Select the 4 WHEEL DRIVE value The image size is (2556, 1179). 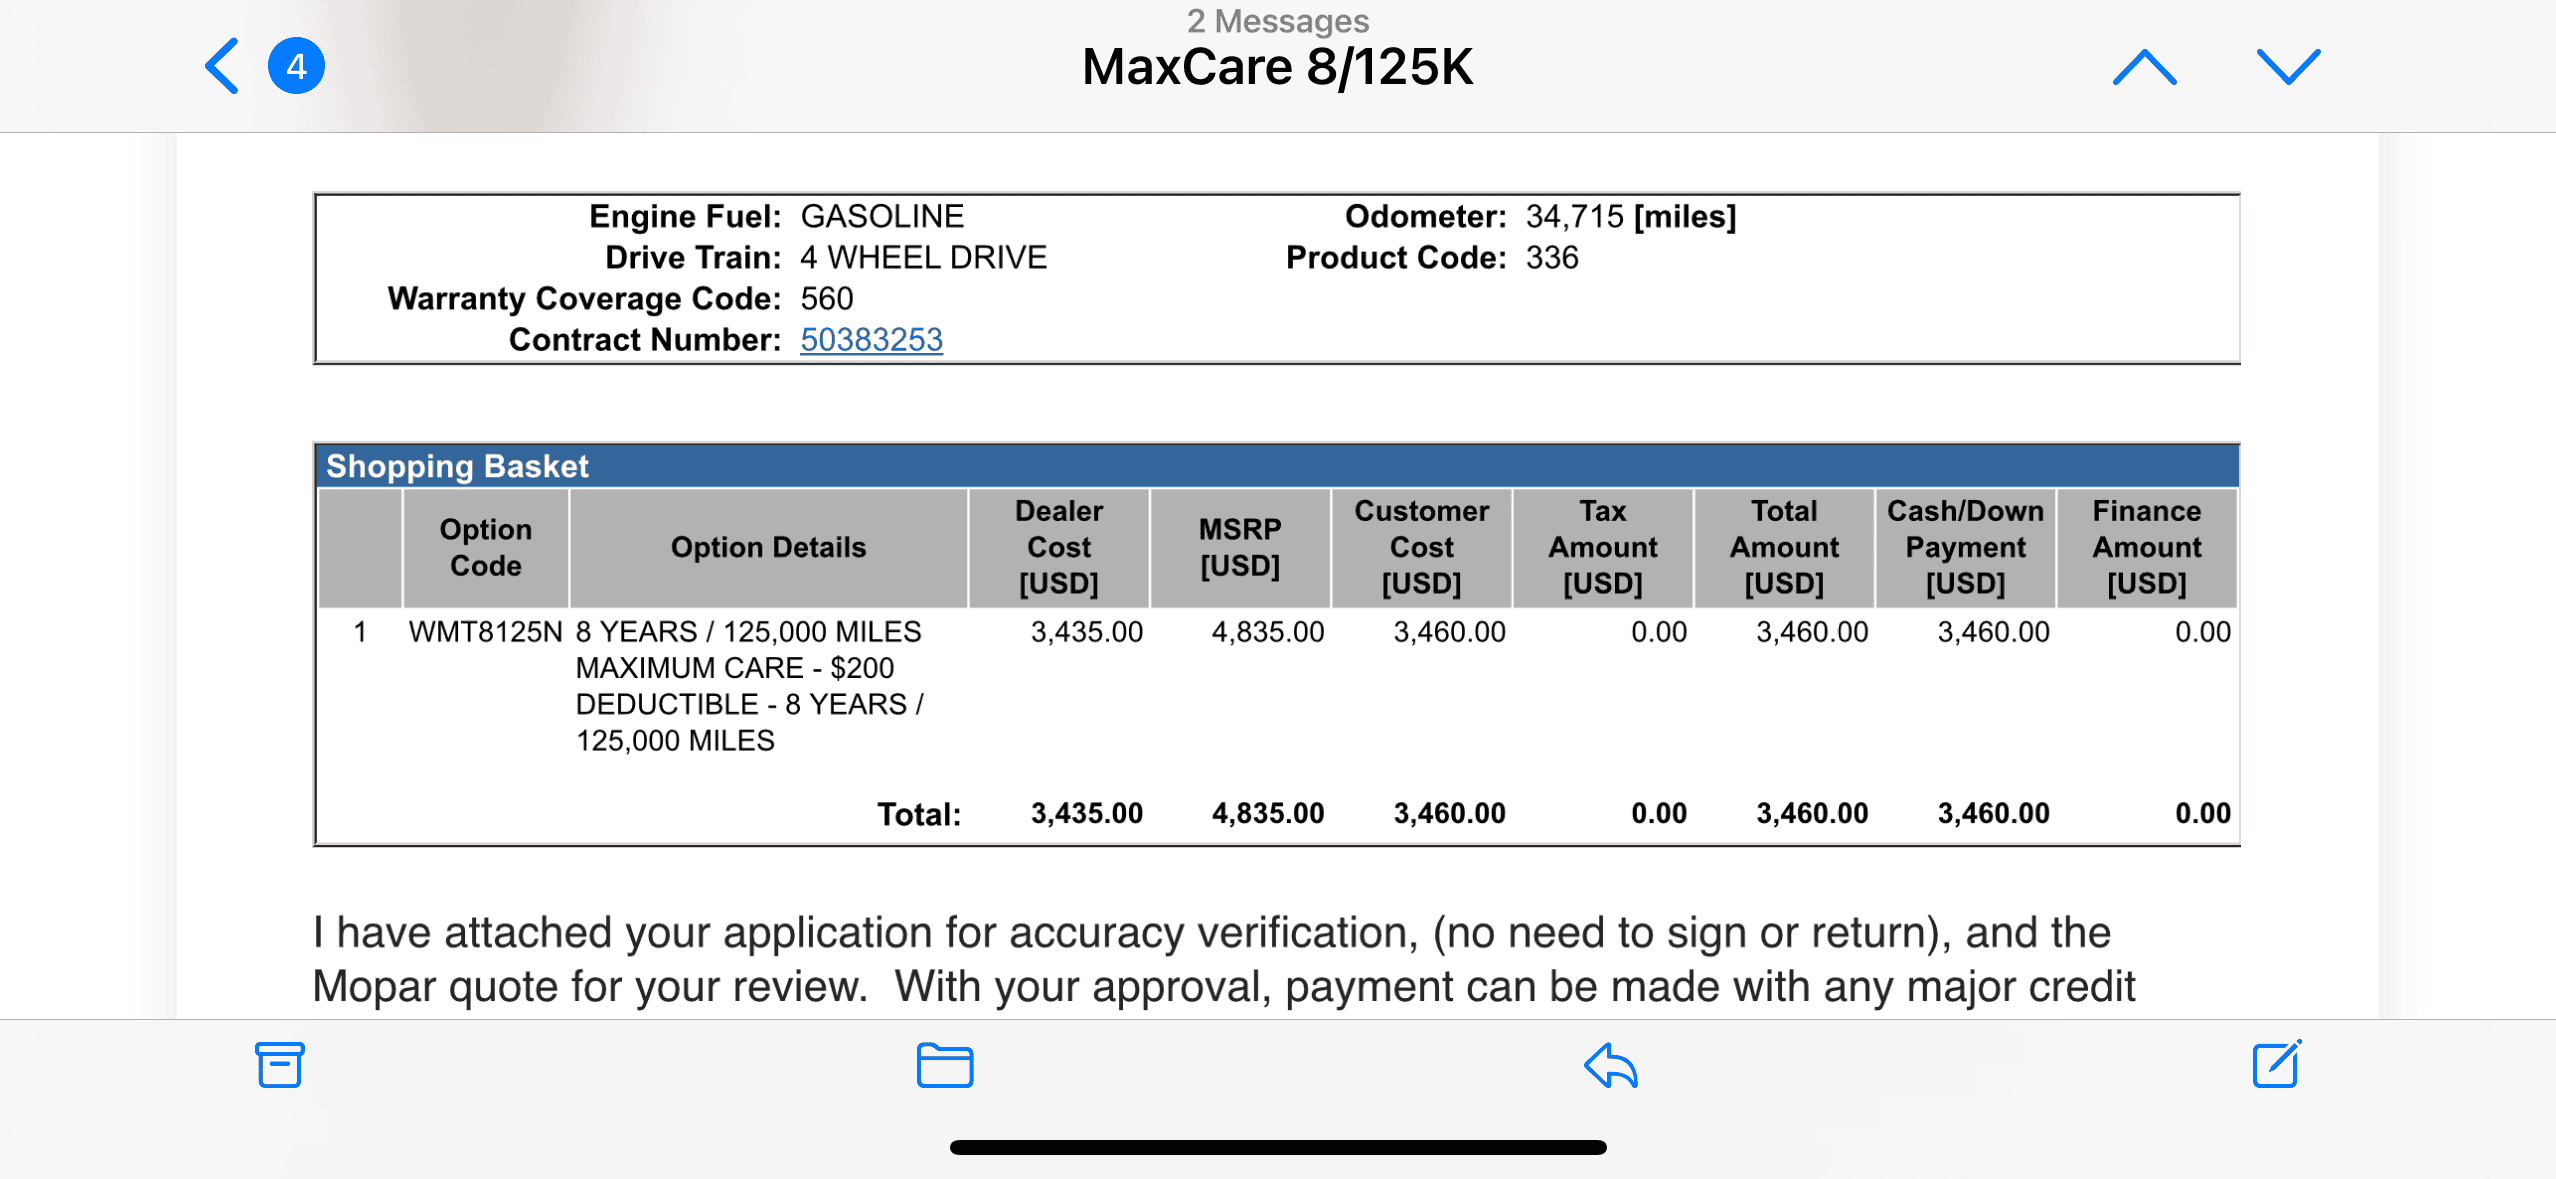pyautogui.click(x=923, y=258)
